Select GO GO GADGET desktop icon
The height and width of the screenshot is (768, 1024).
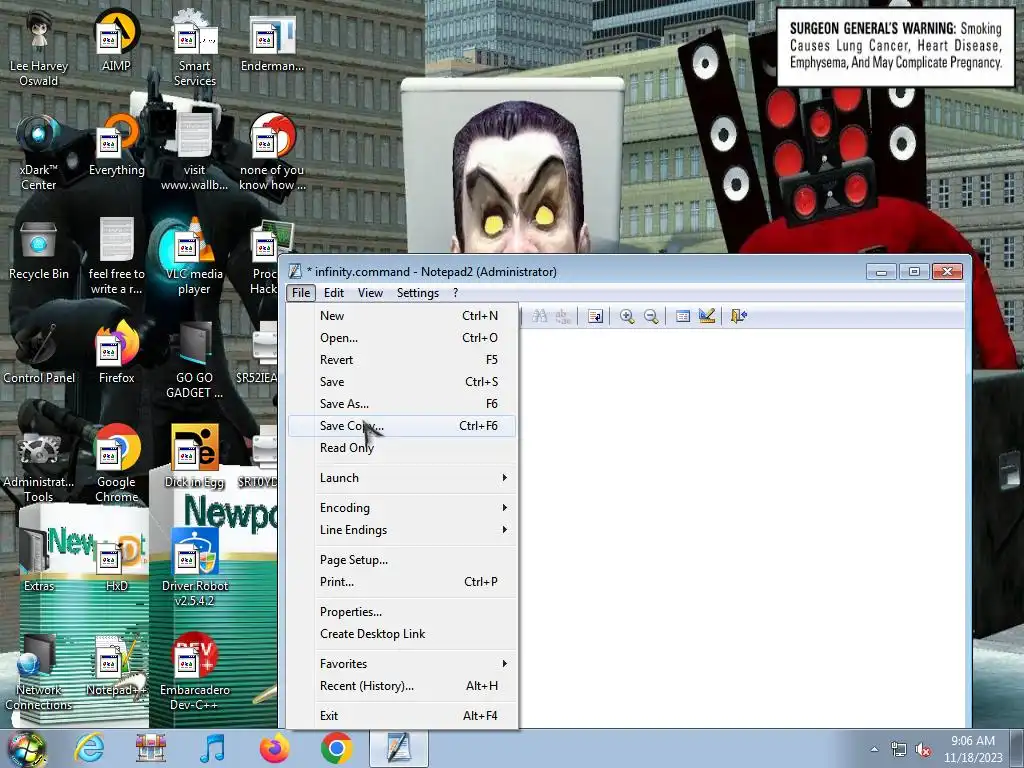point(194,360)
